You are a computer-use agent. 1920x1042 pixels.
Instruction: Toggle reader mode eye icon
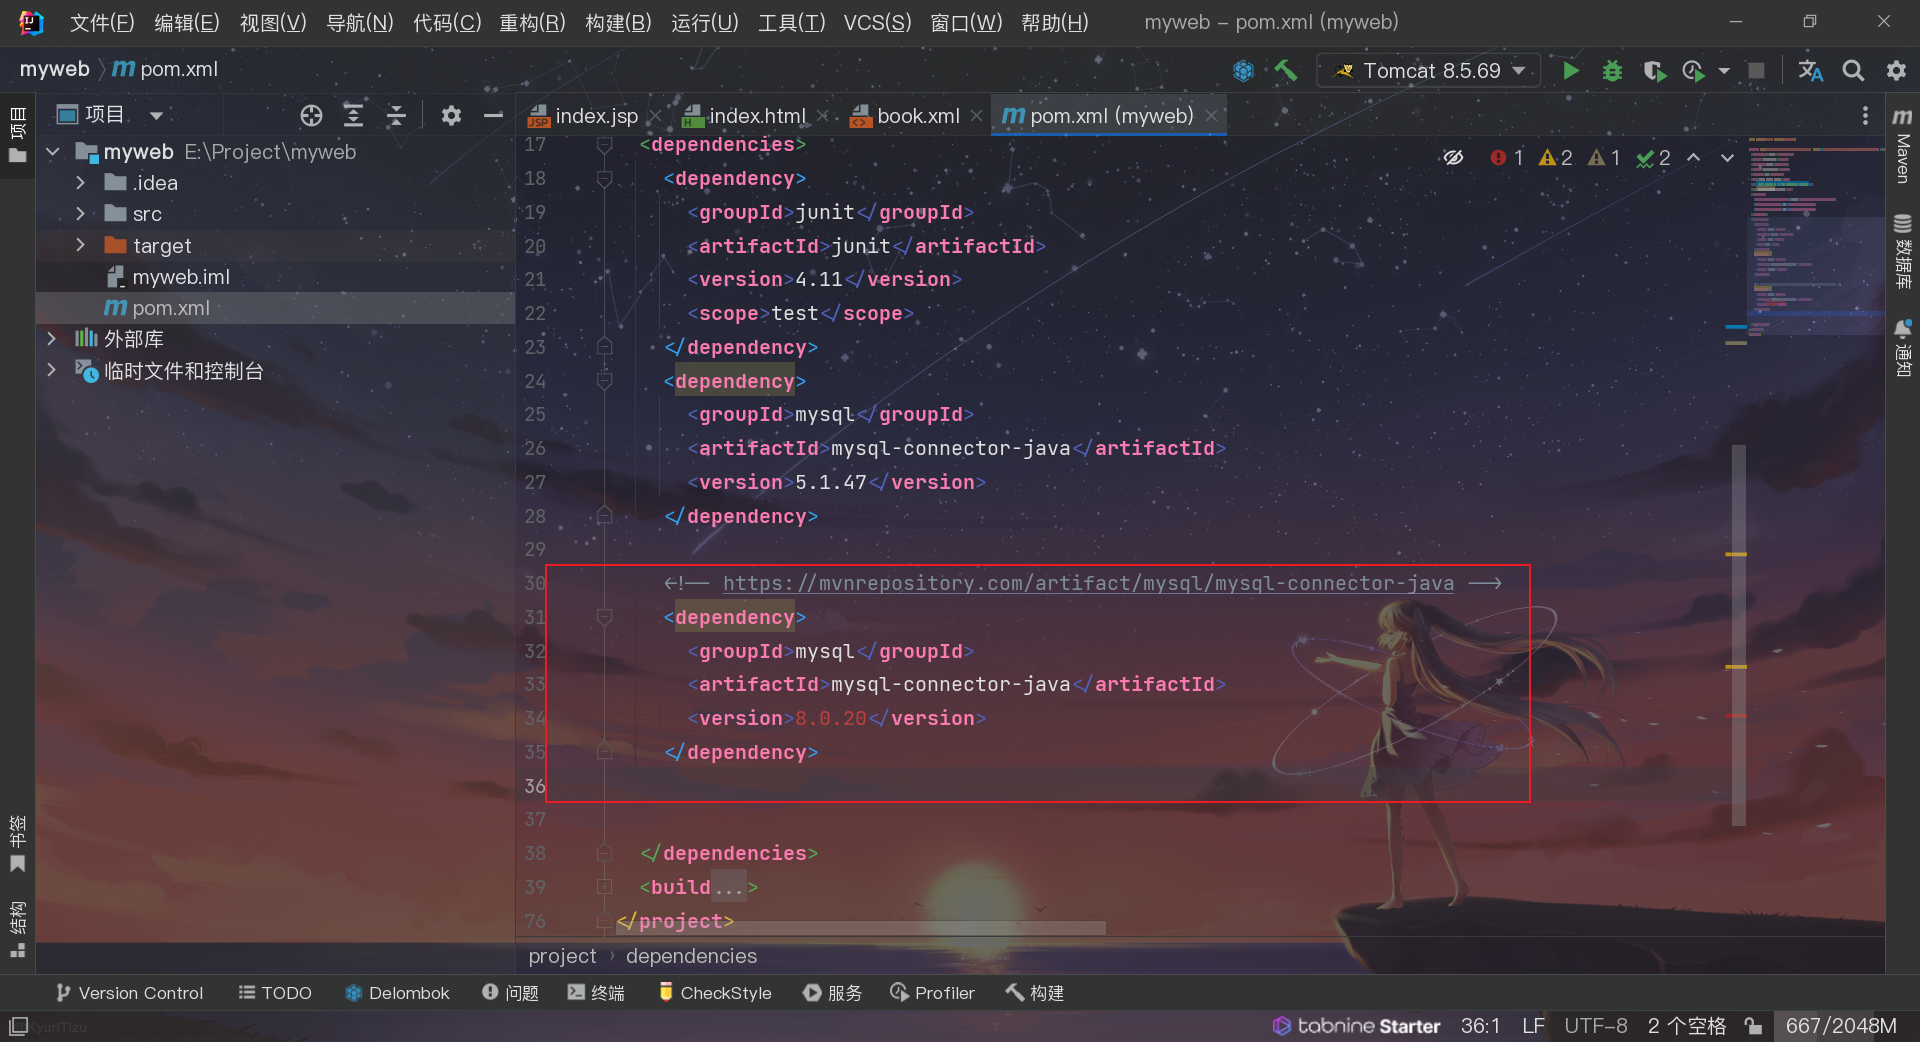click(x=1453, y=158)
